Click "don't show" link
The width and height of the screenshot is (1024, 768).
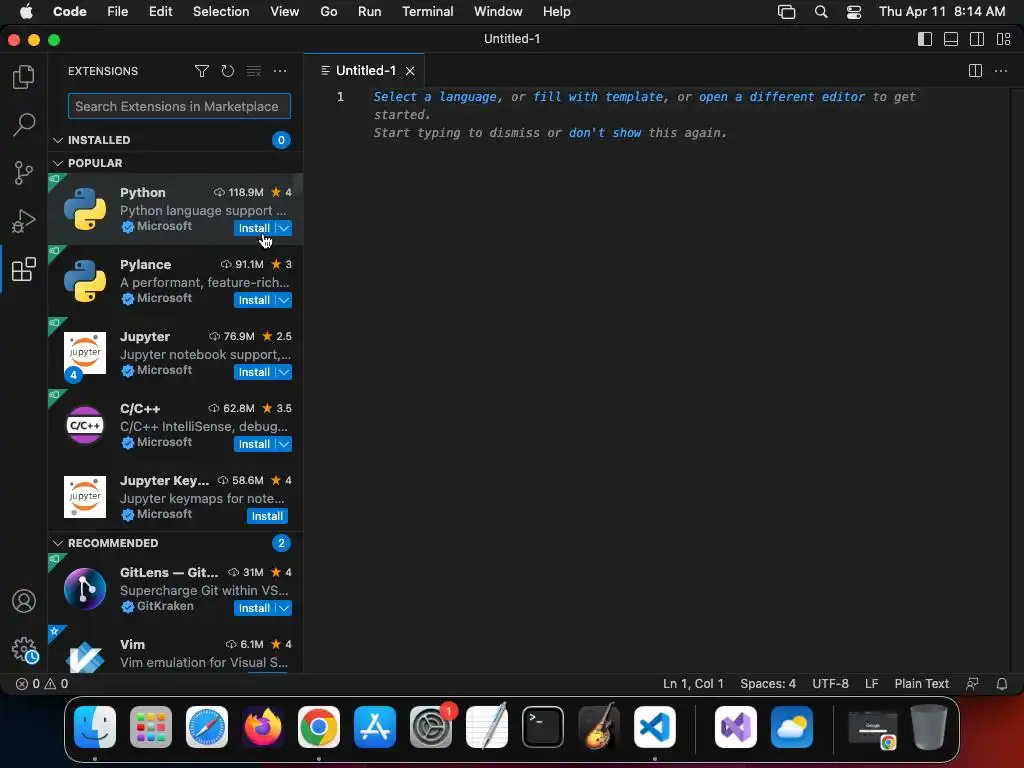point(605,133)
